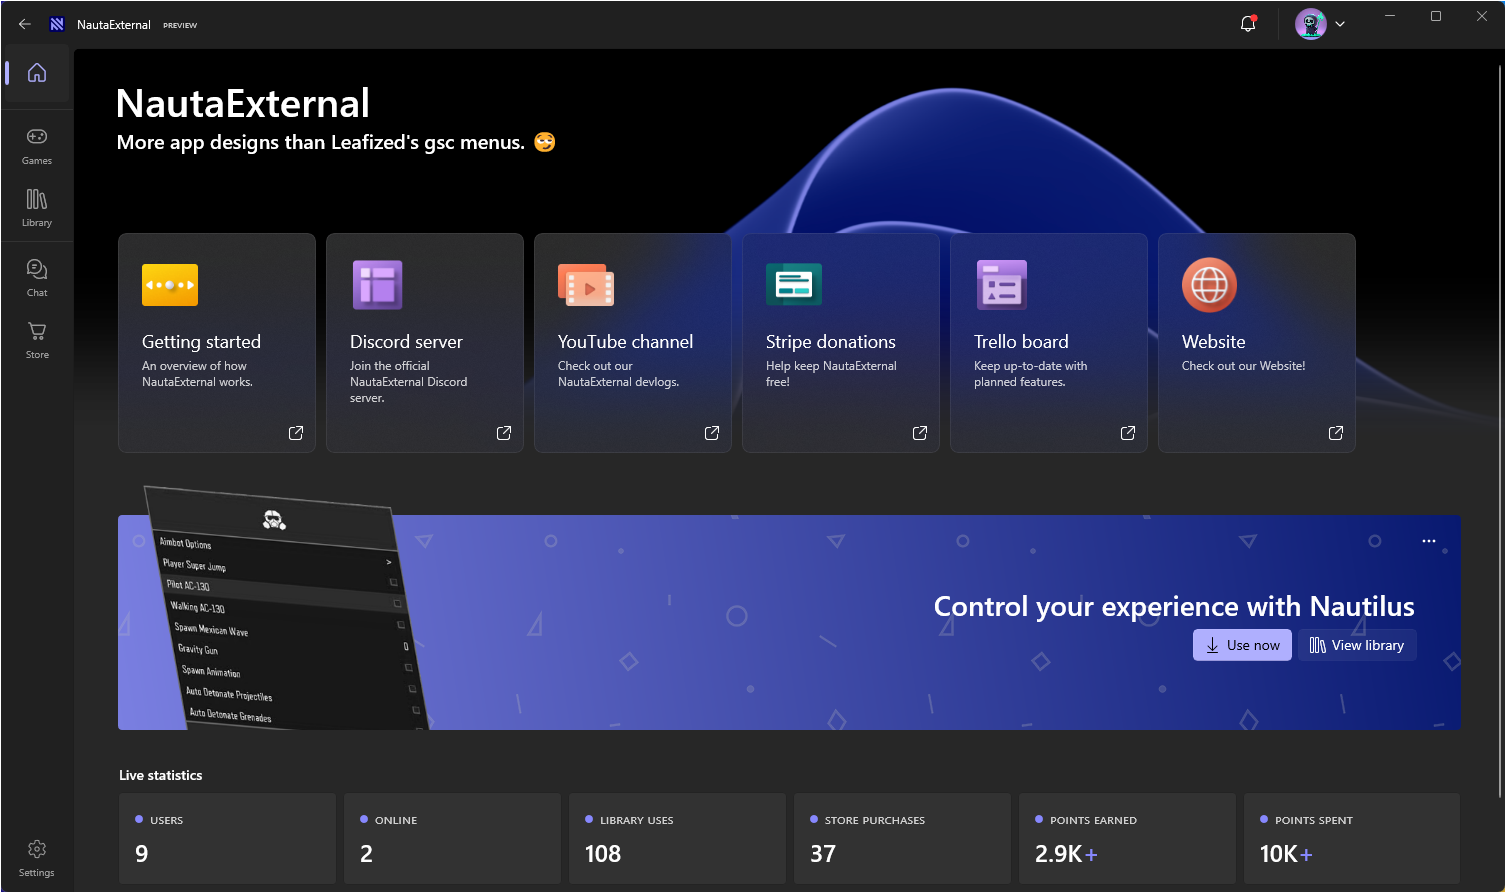Open Settings gear in sidebar
This screenshot has height=893, width=1506.
click(37, 857)
